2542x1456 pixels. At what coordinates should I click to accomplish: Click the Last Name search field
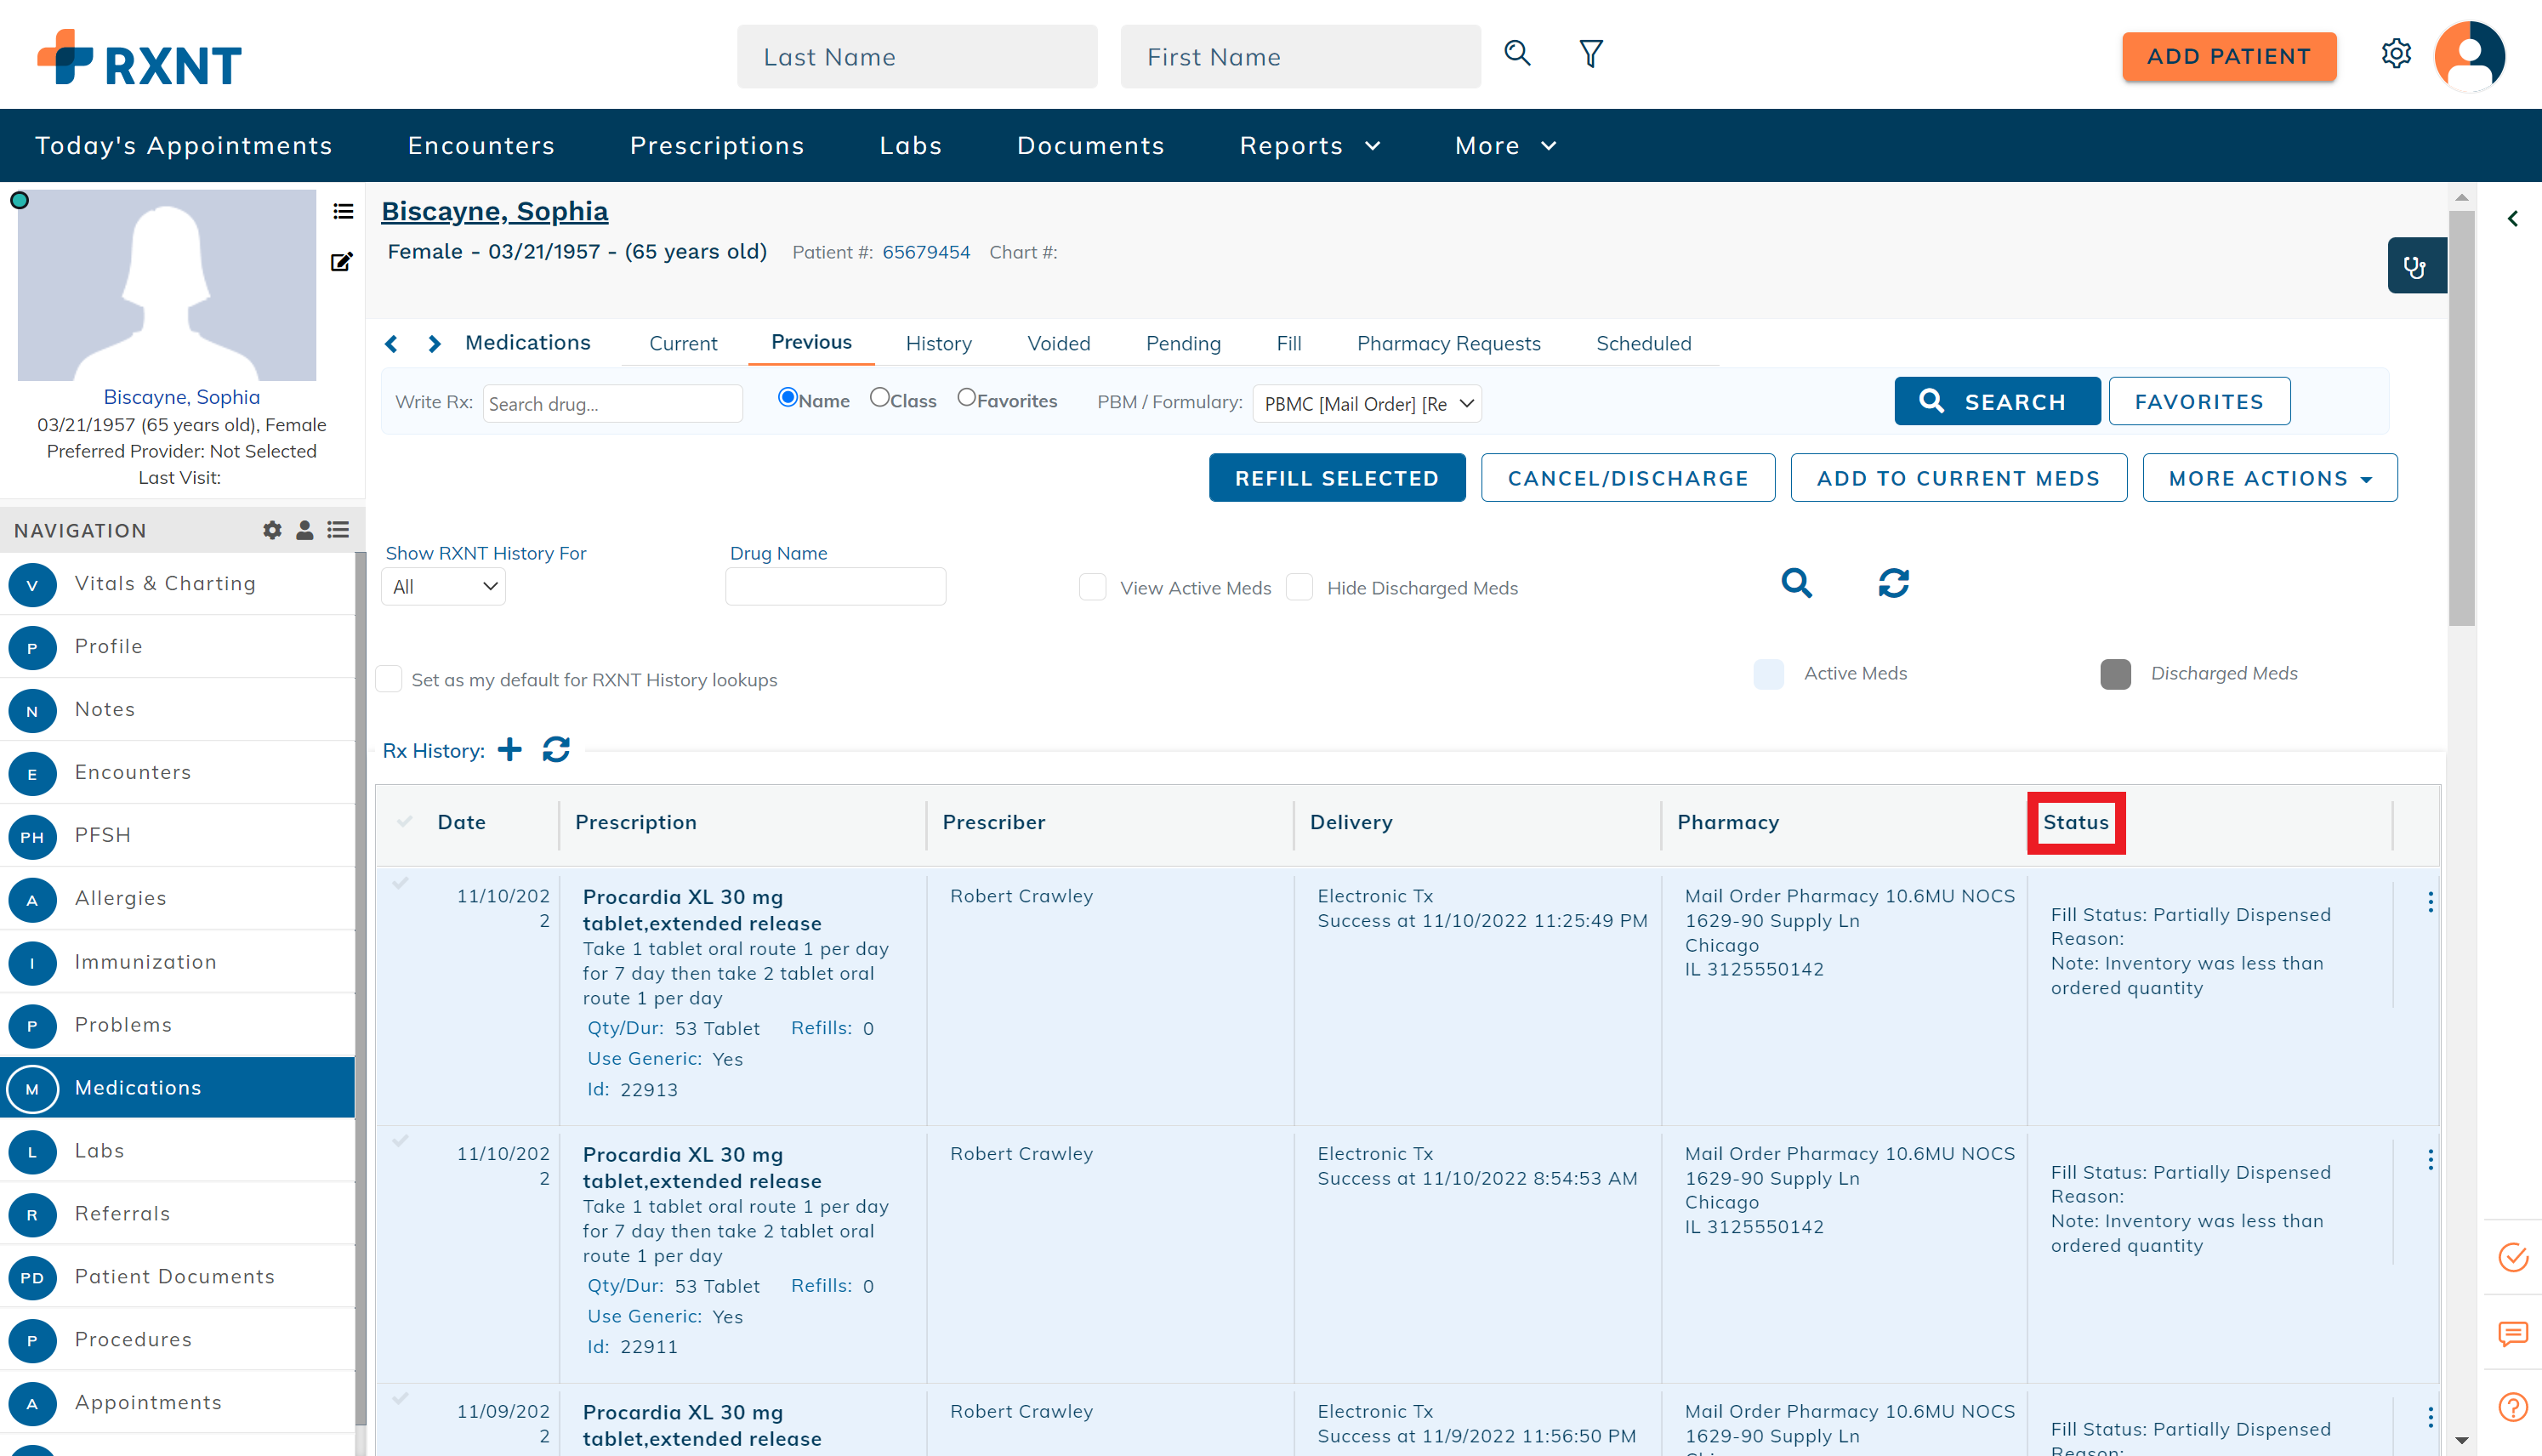(x=917, y=57)
